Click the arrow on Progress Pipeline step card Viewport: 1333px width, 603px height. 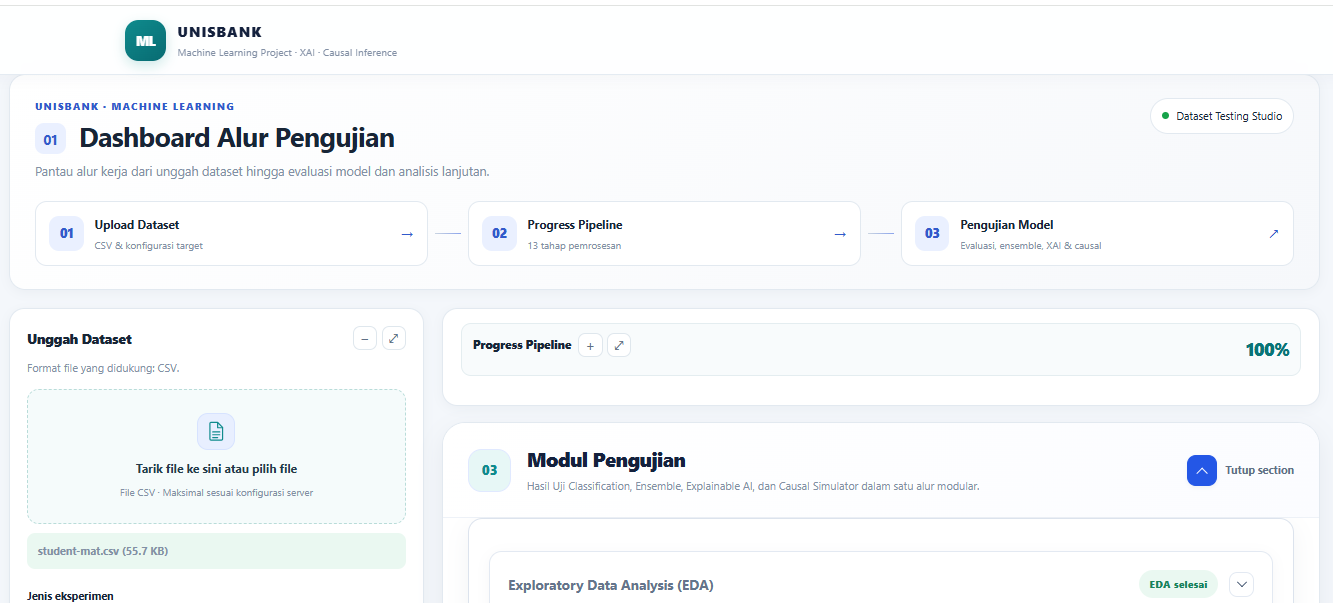coord(840,234)
